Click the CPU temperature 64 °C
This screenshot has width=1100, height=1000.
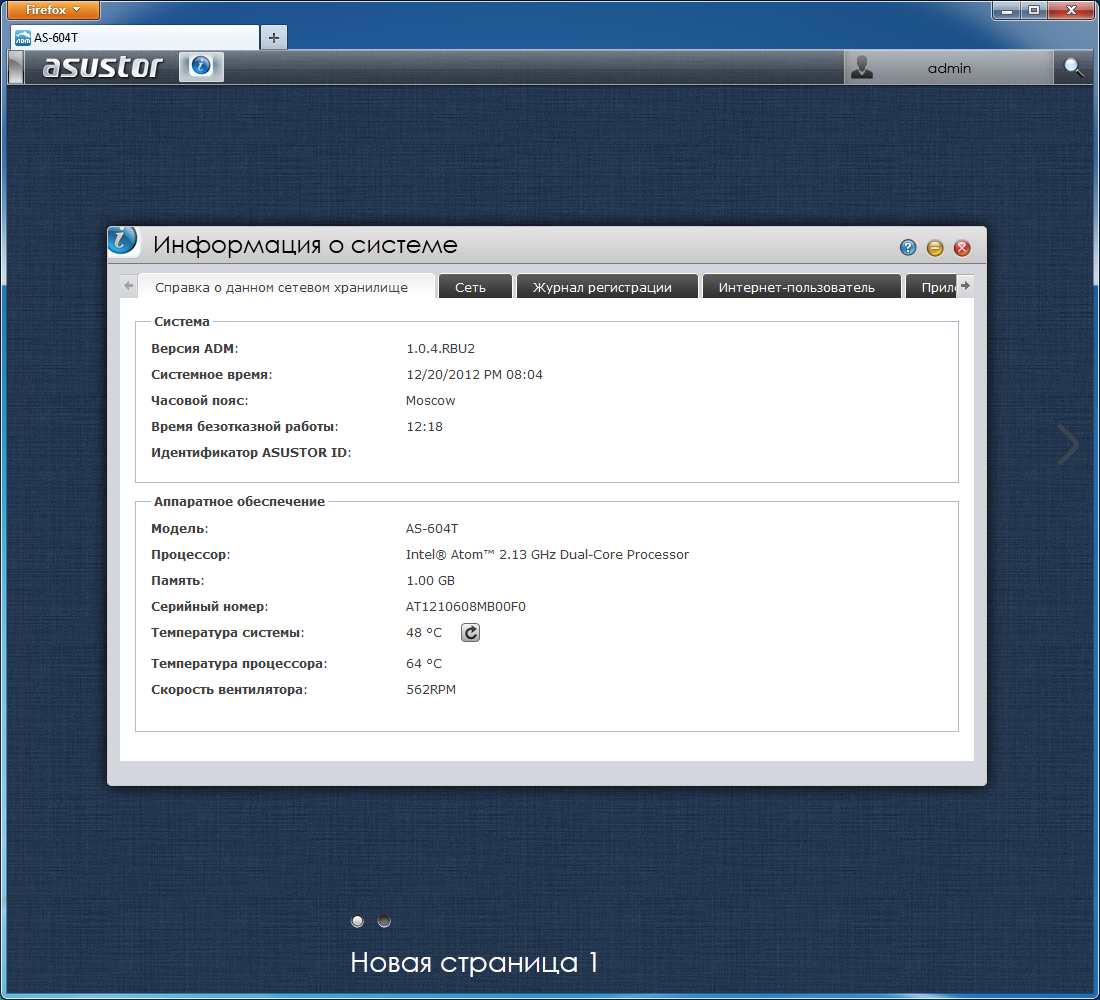click(424, 663)
